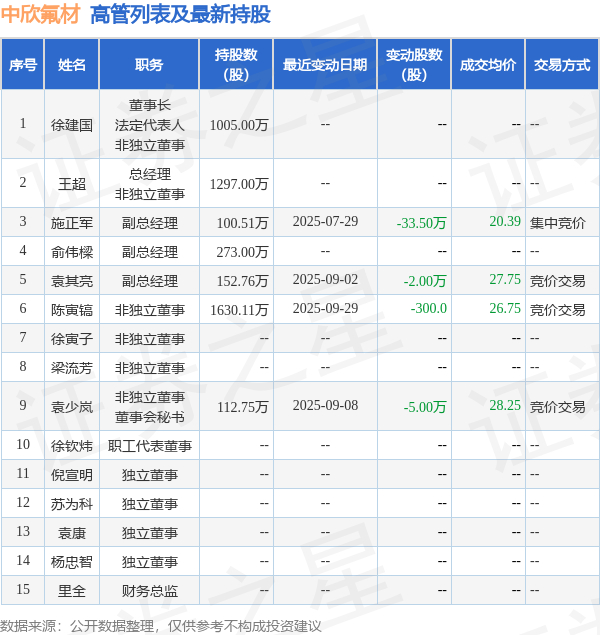Click 竞价交易 in 袁其亮's row

click(557, 281)
